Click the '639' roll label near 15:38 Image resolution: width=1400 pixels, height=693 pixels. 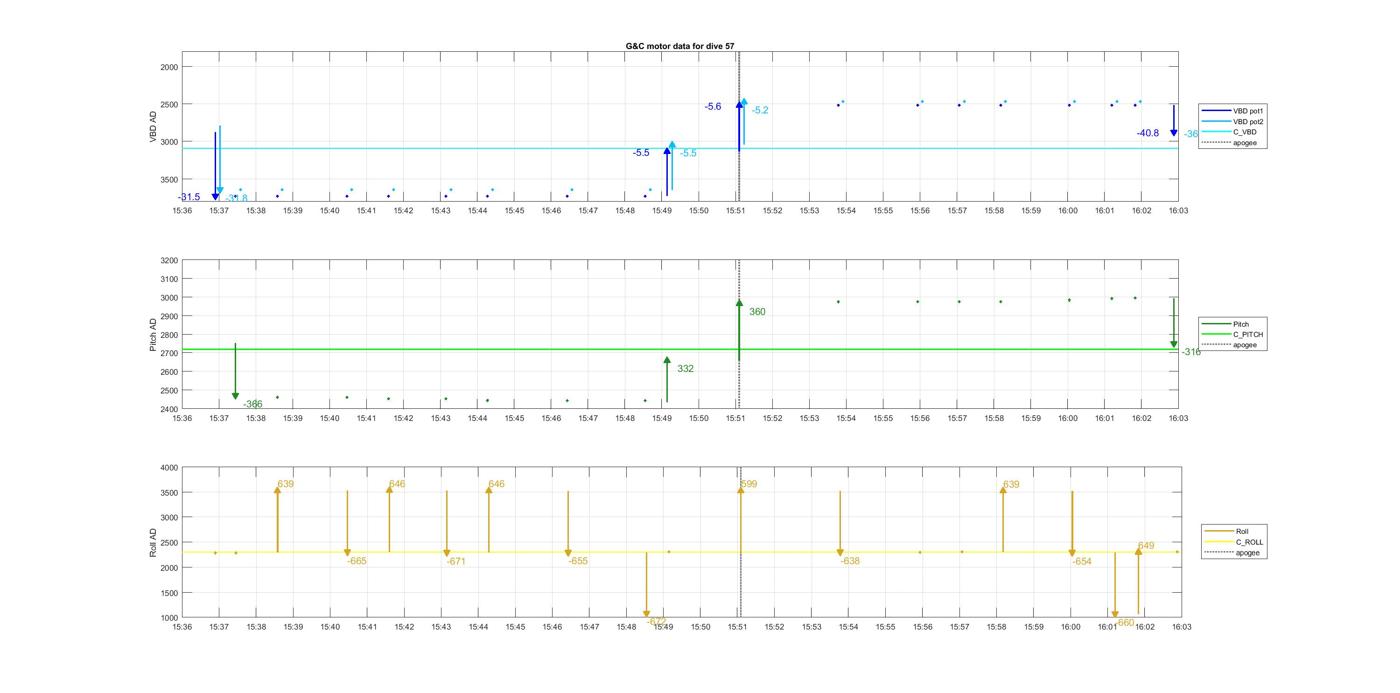285,484
